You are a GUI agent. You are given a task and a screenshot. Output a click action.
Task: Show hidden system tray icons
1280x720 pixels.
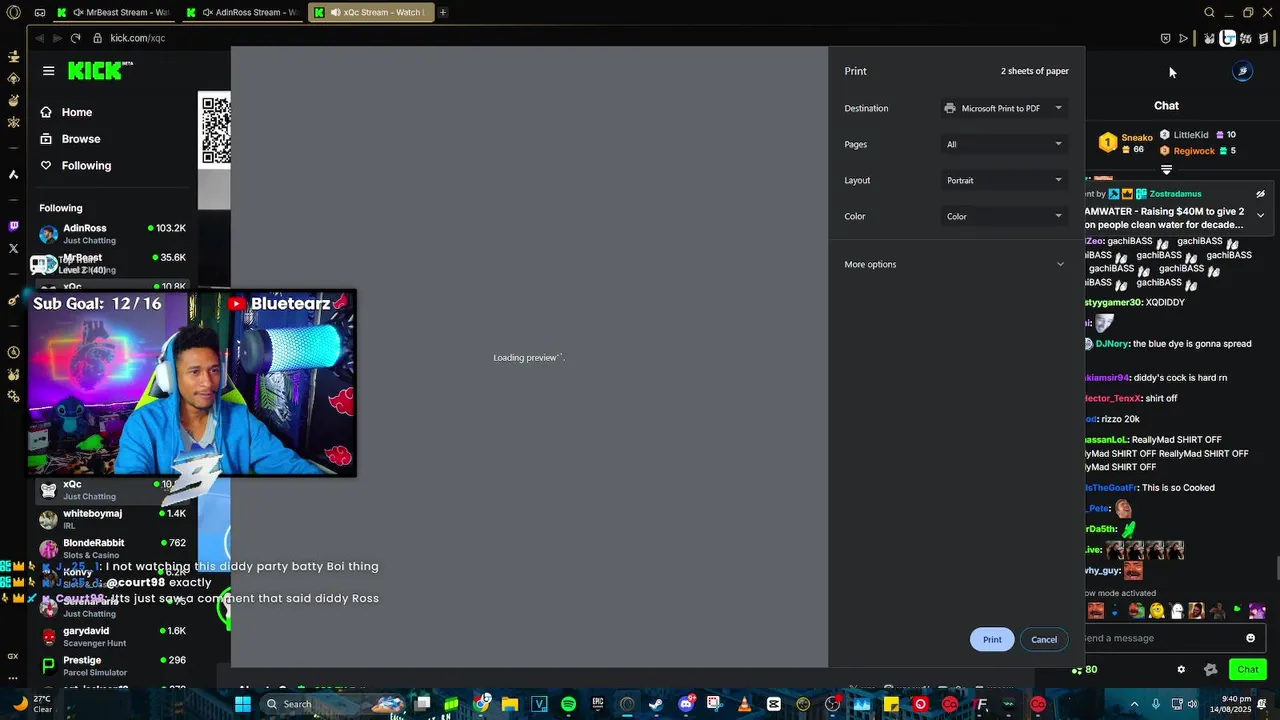pos(1136,704)
